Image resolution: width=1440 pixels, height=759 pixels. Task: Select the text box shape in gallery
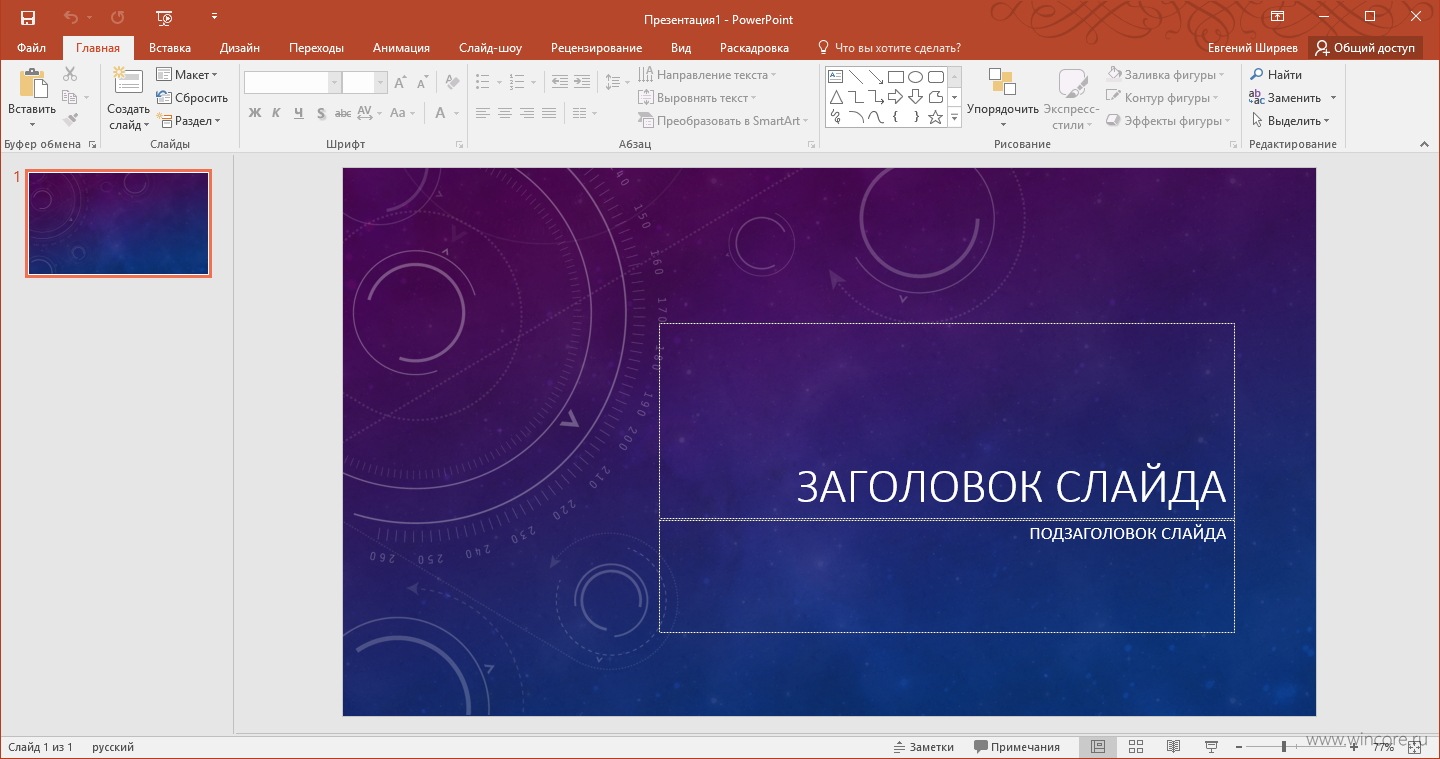click(835, 76)
